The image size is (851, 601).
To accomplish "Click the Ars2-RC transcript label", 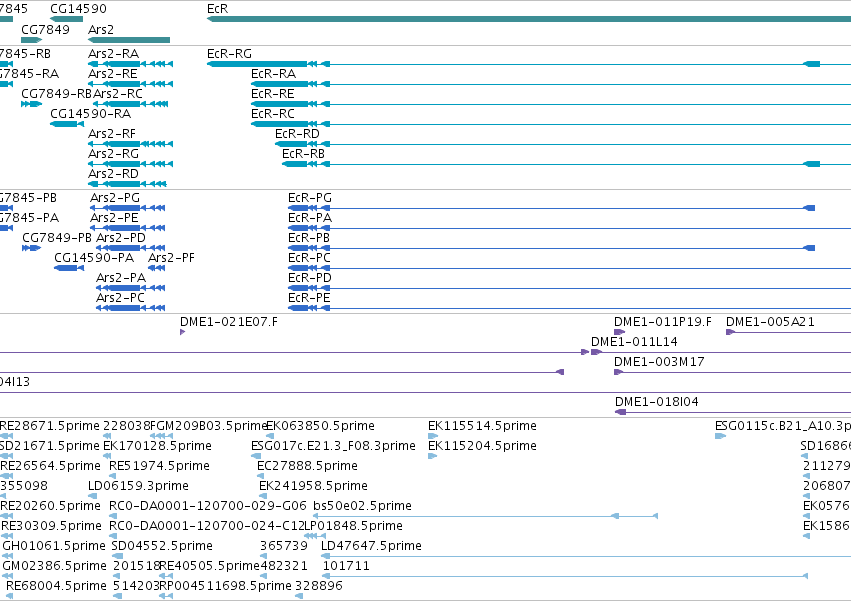I will (x=118, y=94).
